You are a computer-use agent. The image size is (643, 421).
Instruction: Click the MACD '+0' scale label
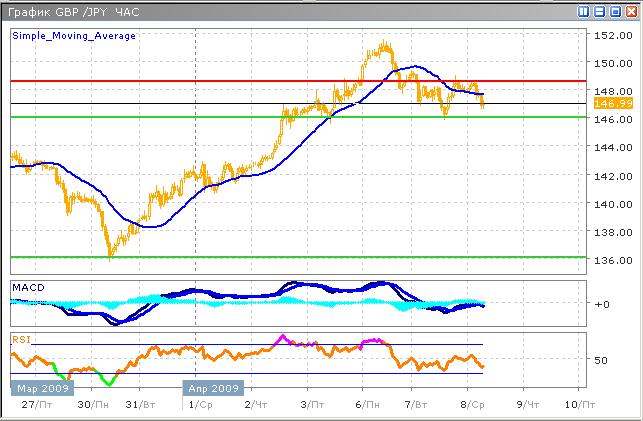(602, 304)
